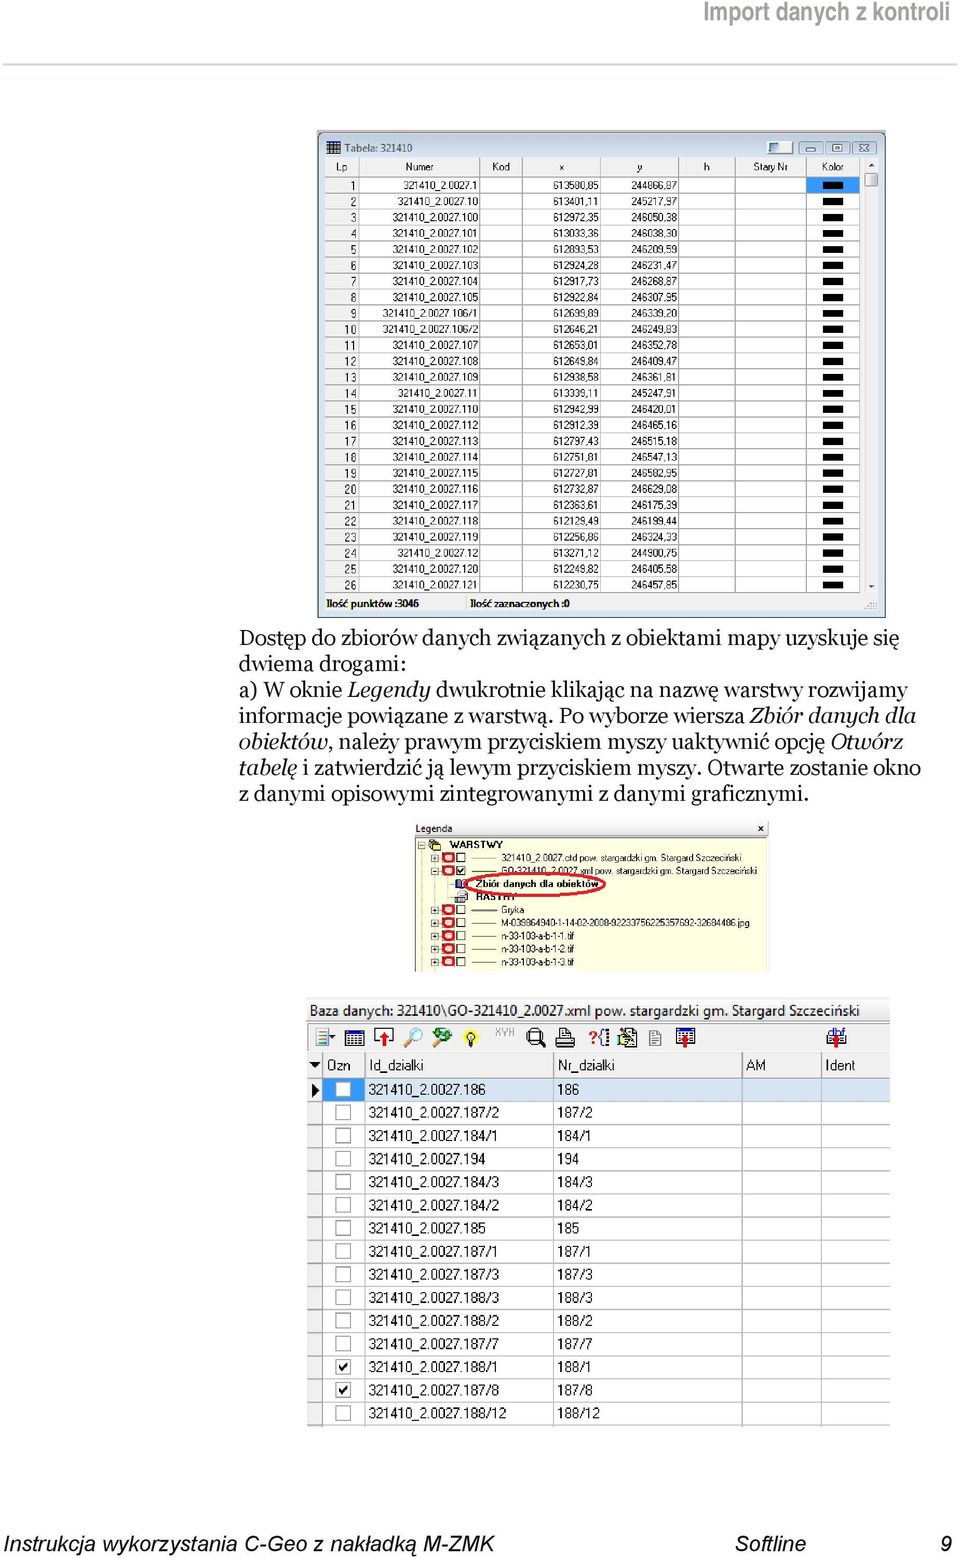Click the greyed XYH coordinates icon

point(504,1032)
